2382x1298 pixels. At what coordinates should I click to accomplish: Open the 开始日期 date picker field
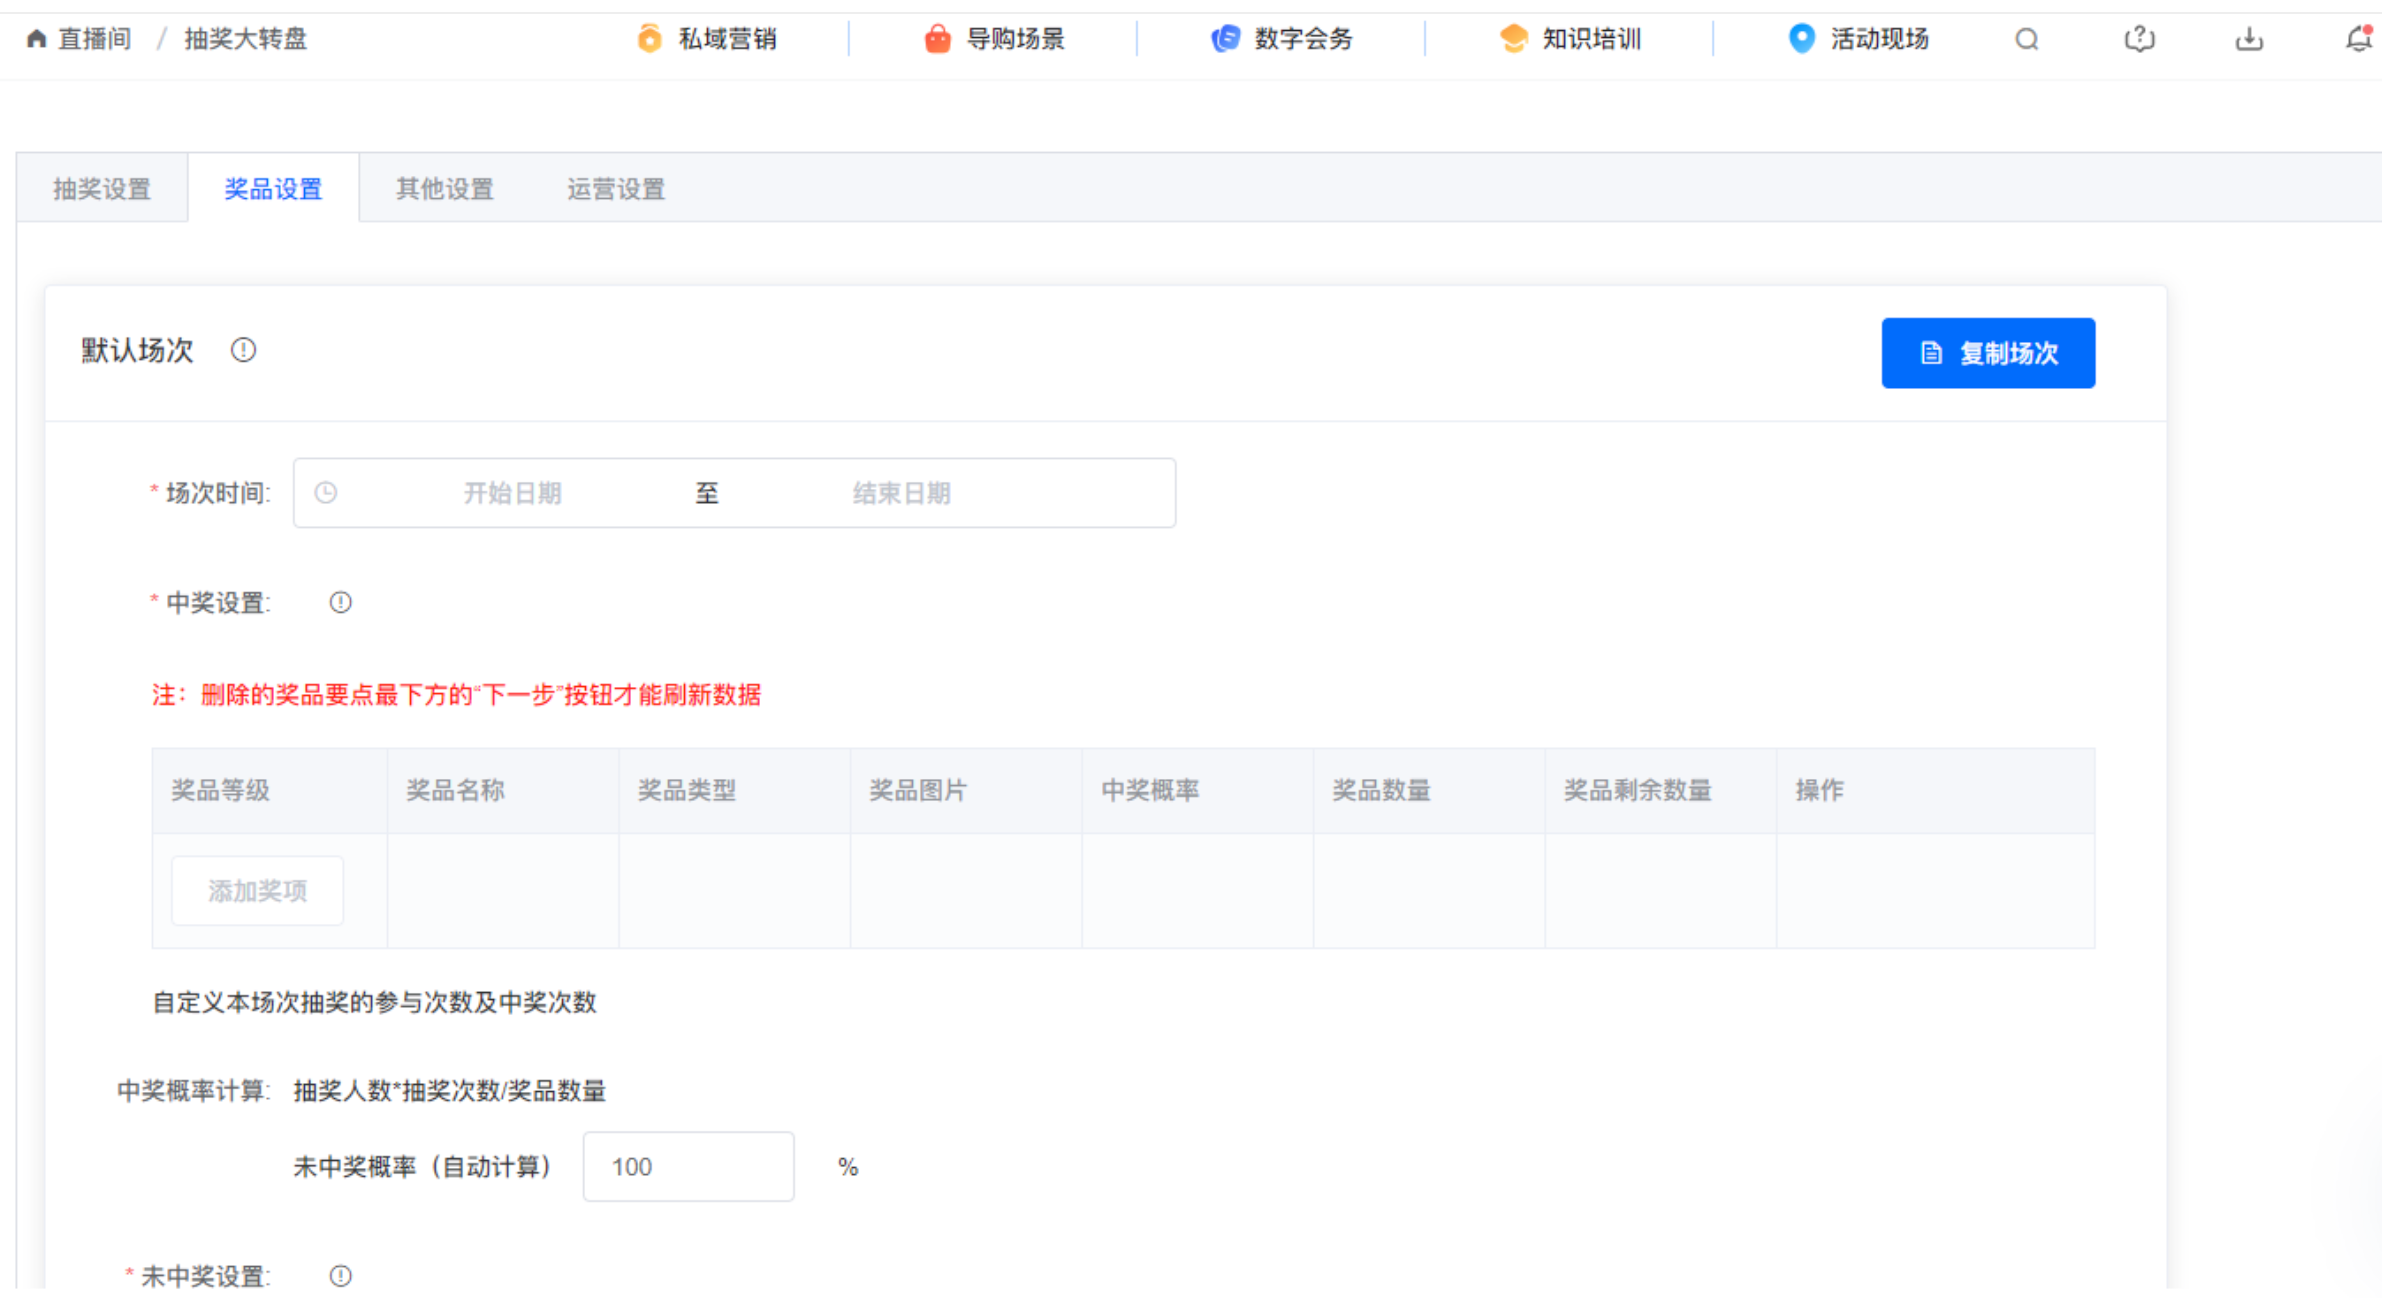512,493
